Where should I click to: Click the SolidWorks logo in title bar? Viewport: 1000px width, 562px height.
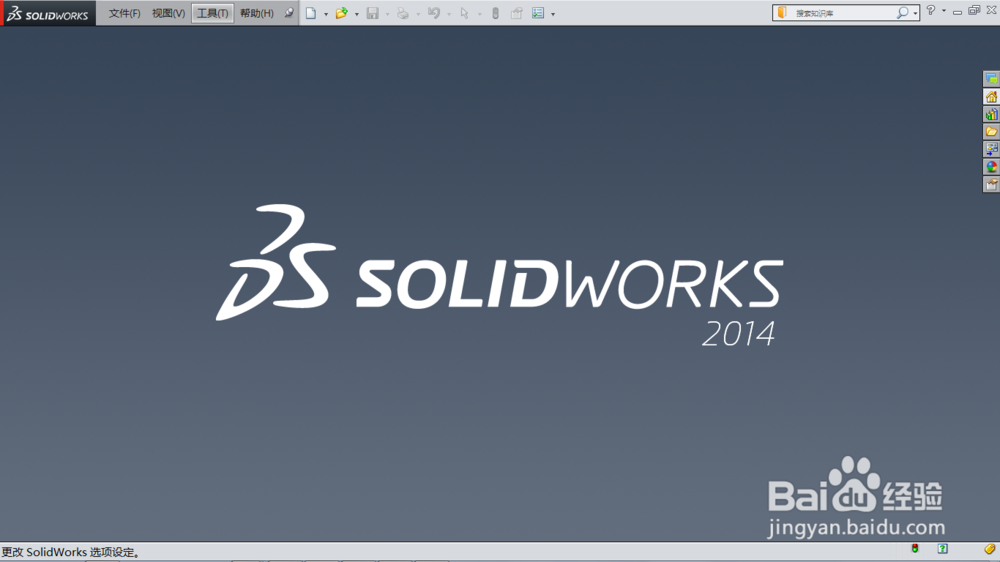pyautogui.click(x=48, y=14)
